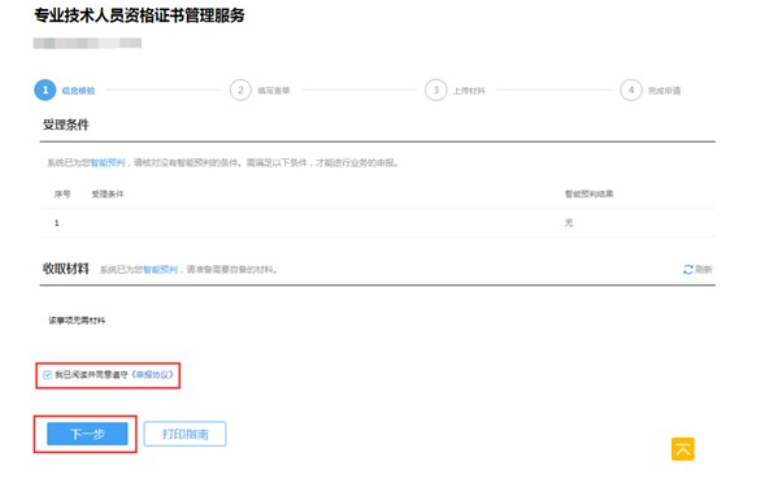This screenshot has width=776, height=492.
Task: Go to the 上传材料 step label
Action: pyautogui.click(x=468, y=91)
